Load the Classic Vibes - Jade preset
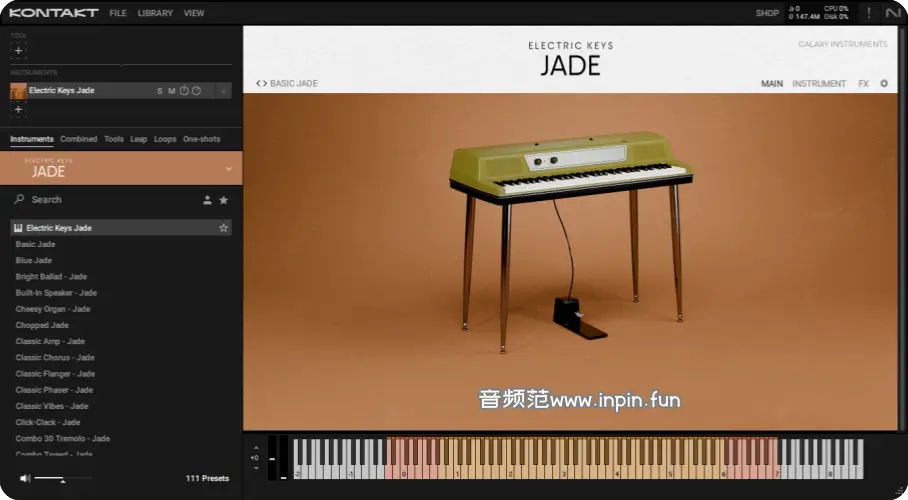Image resolution: width=908 pixels, height=500 pixels. click(52, 406)
